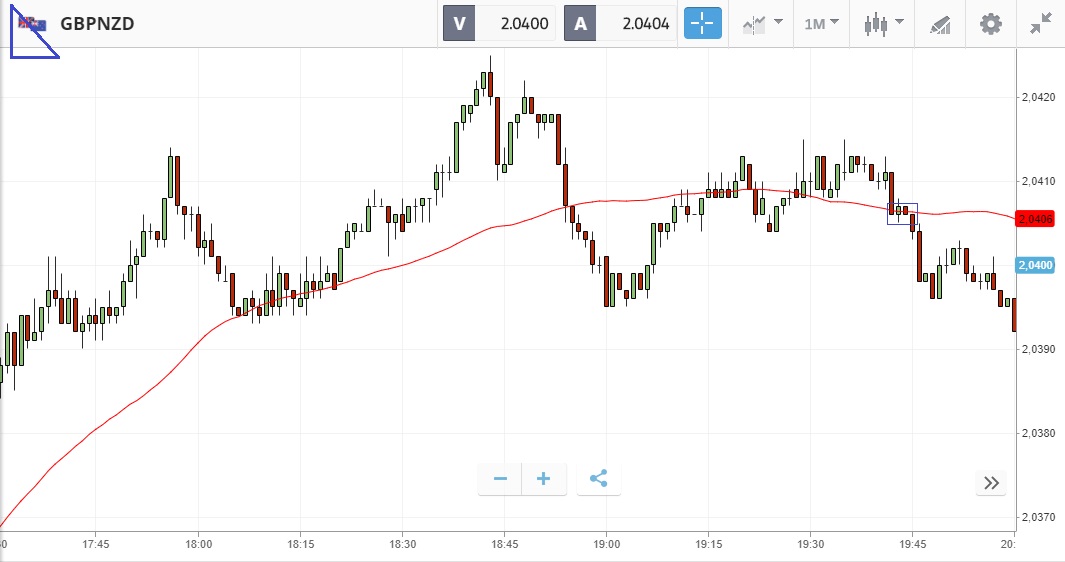The width and height of the screenshot is (1065, 562).
Task: Select the drawing tools pencil icon
Action: 940,25
